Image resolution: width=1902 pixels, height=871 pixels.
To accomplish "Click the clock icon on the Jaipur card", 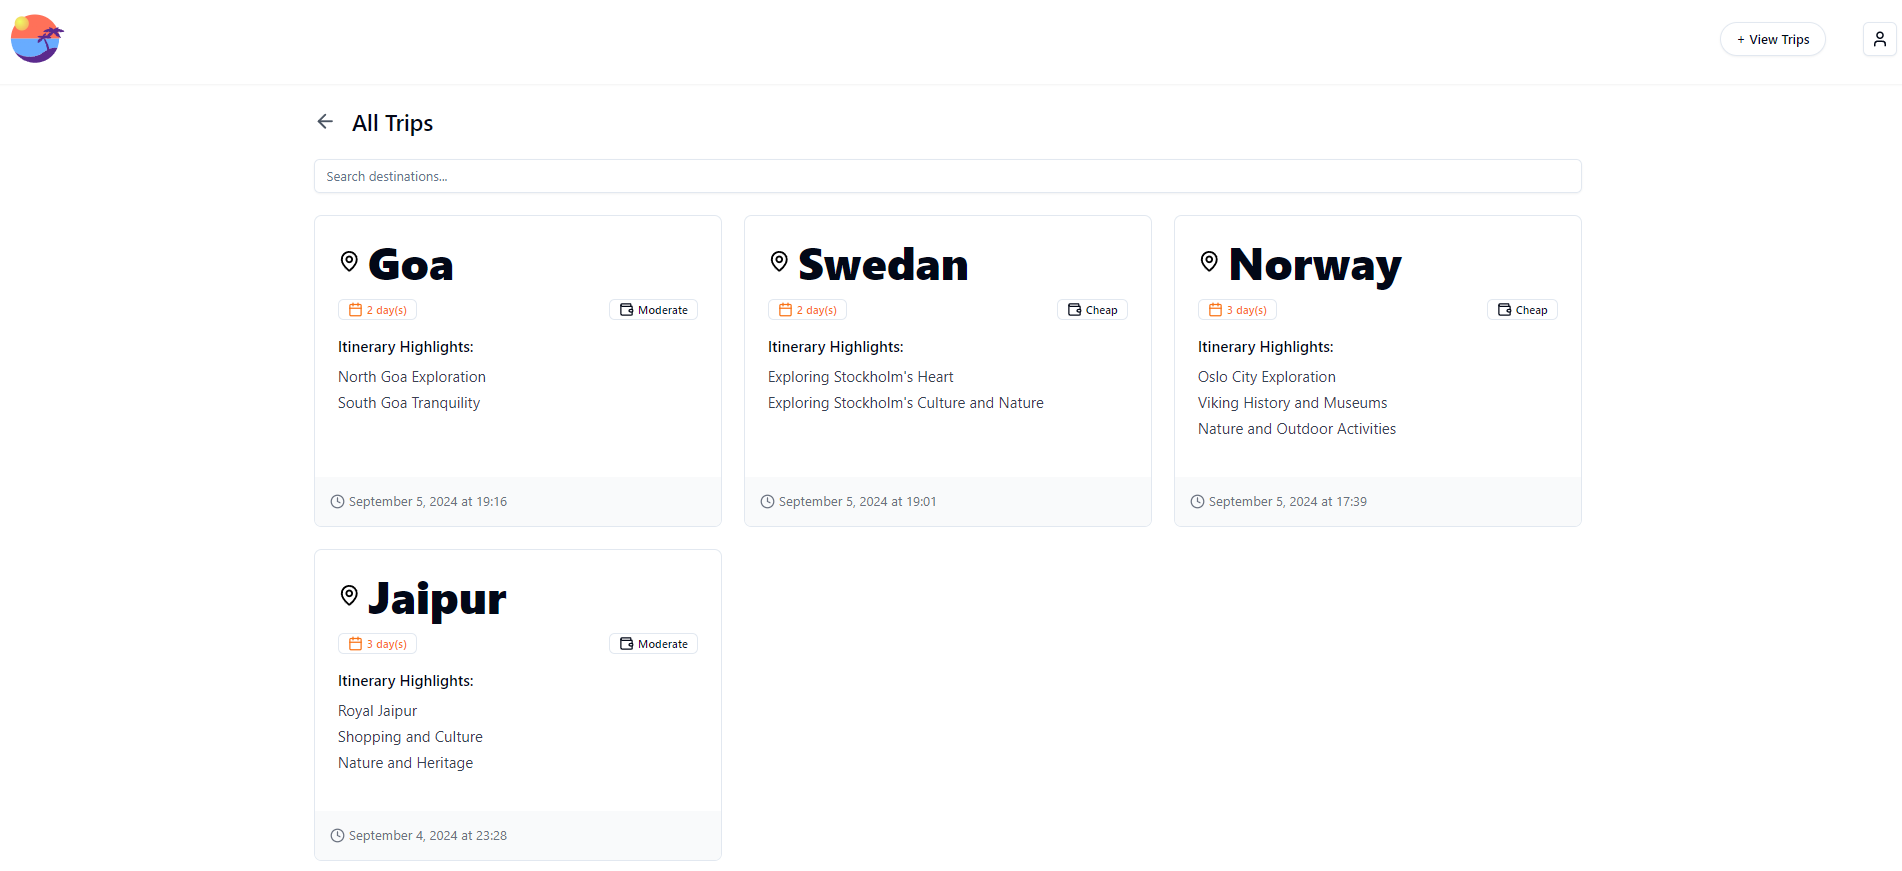I will click(x=337, y=835).
